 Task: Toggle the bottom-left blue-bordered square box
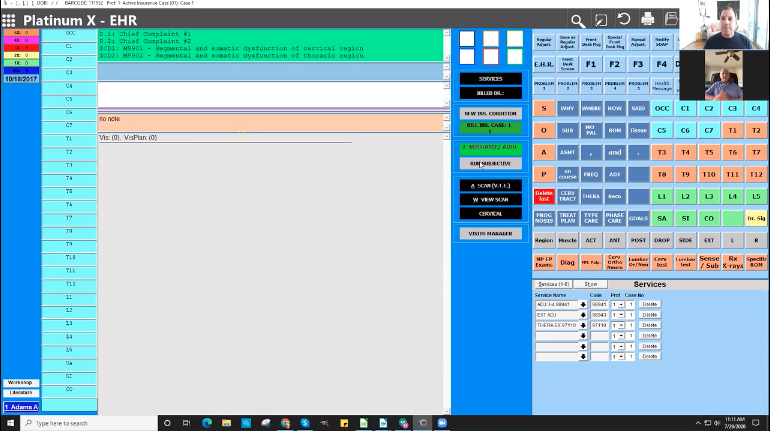[467, 56]
